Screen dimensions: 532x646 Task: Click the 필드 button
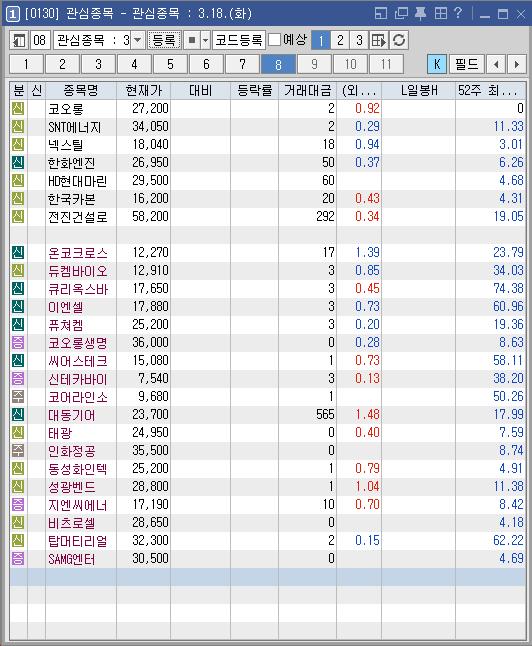(x=467, y=64)
